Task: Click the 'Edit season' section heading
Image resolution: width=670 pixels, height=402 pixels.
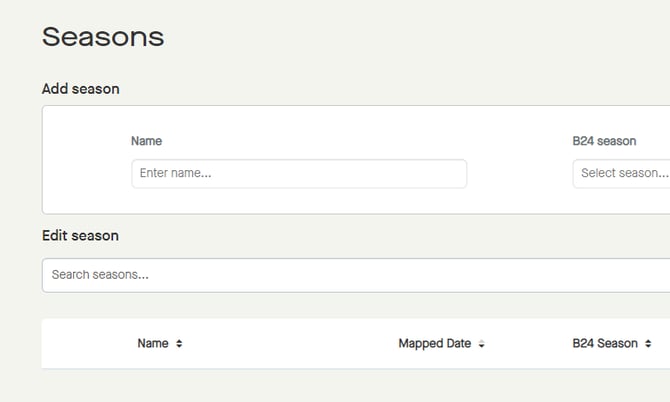Action: 80,236
